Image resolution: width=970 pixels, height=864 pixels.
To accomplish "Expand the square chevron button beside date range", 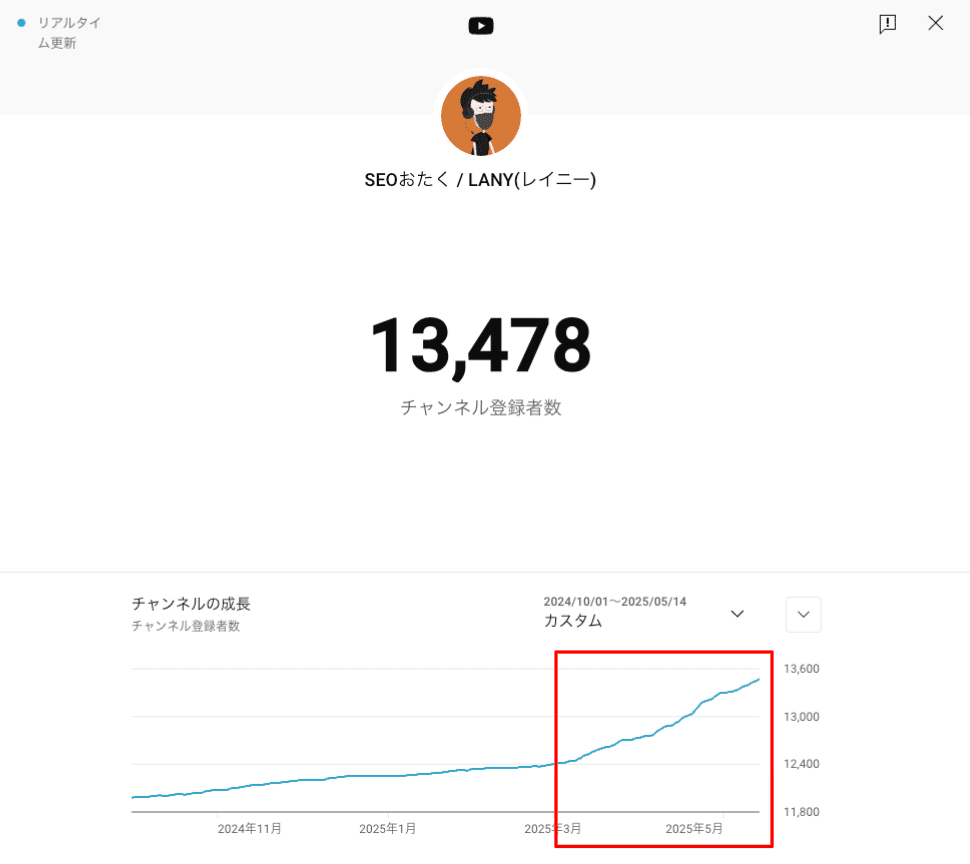I will pos(803,614).
